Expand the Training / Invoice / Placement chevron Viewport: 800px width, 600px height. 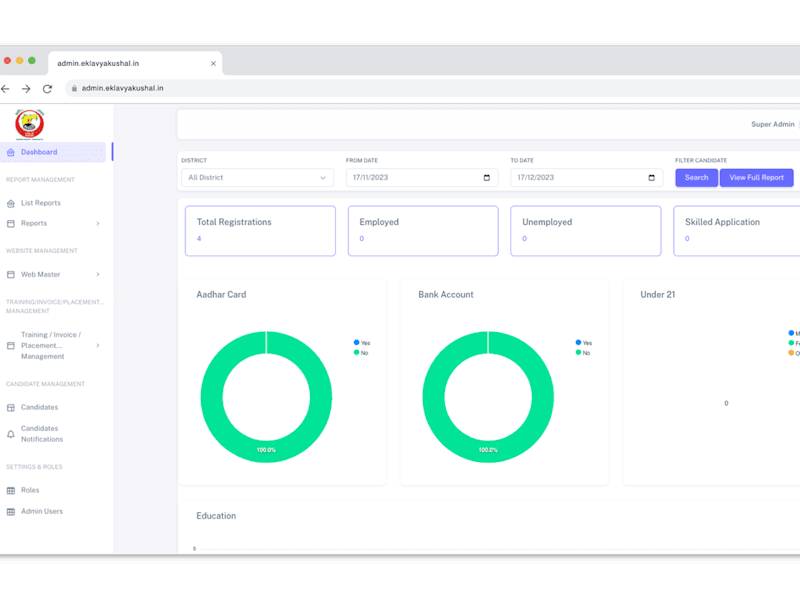(98, 345)
